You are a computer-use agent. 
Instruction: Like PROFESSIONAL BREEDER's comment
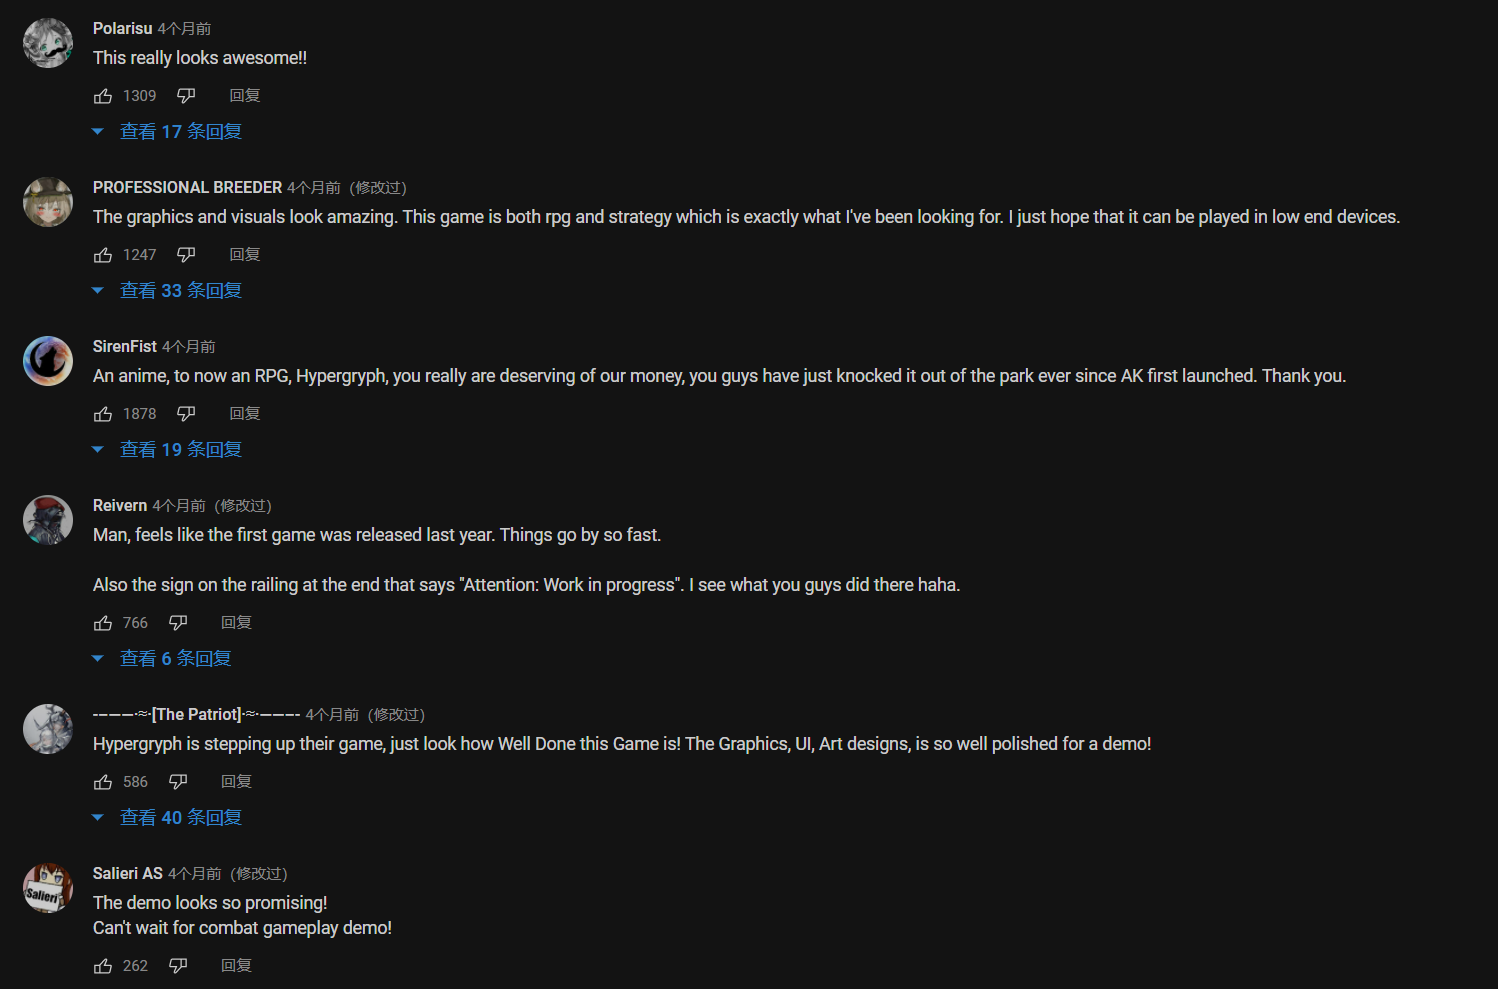pos(103,255)
